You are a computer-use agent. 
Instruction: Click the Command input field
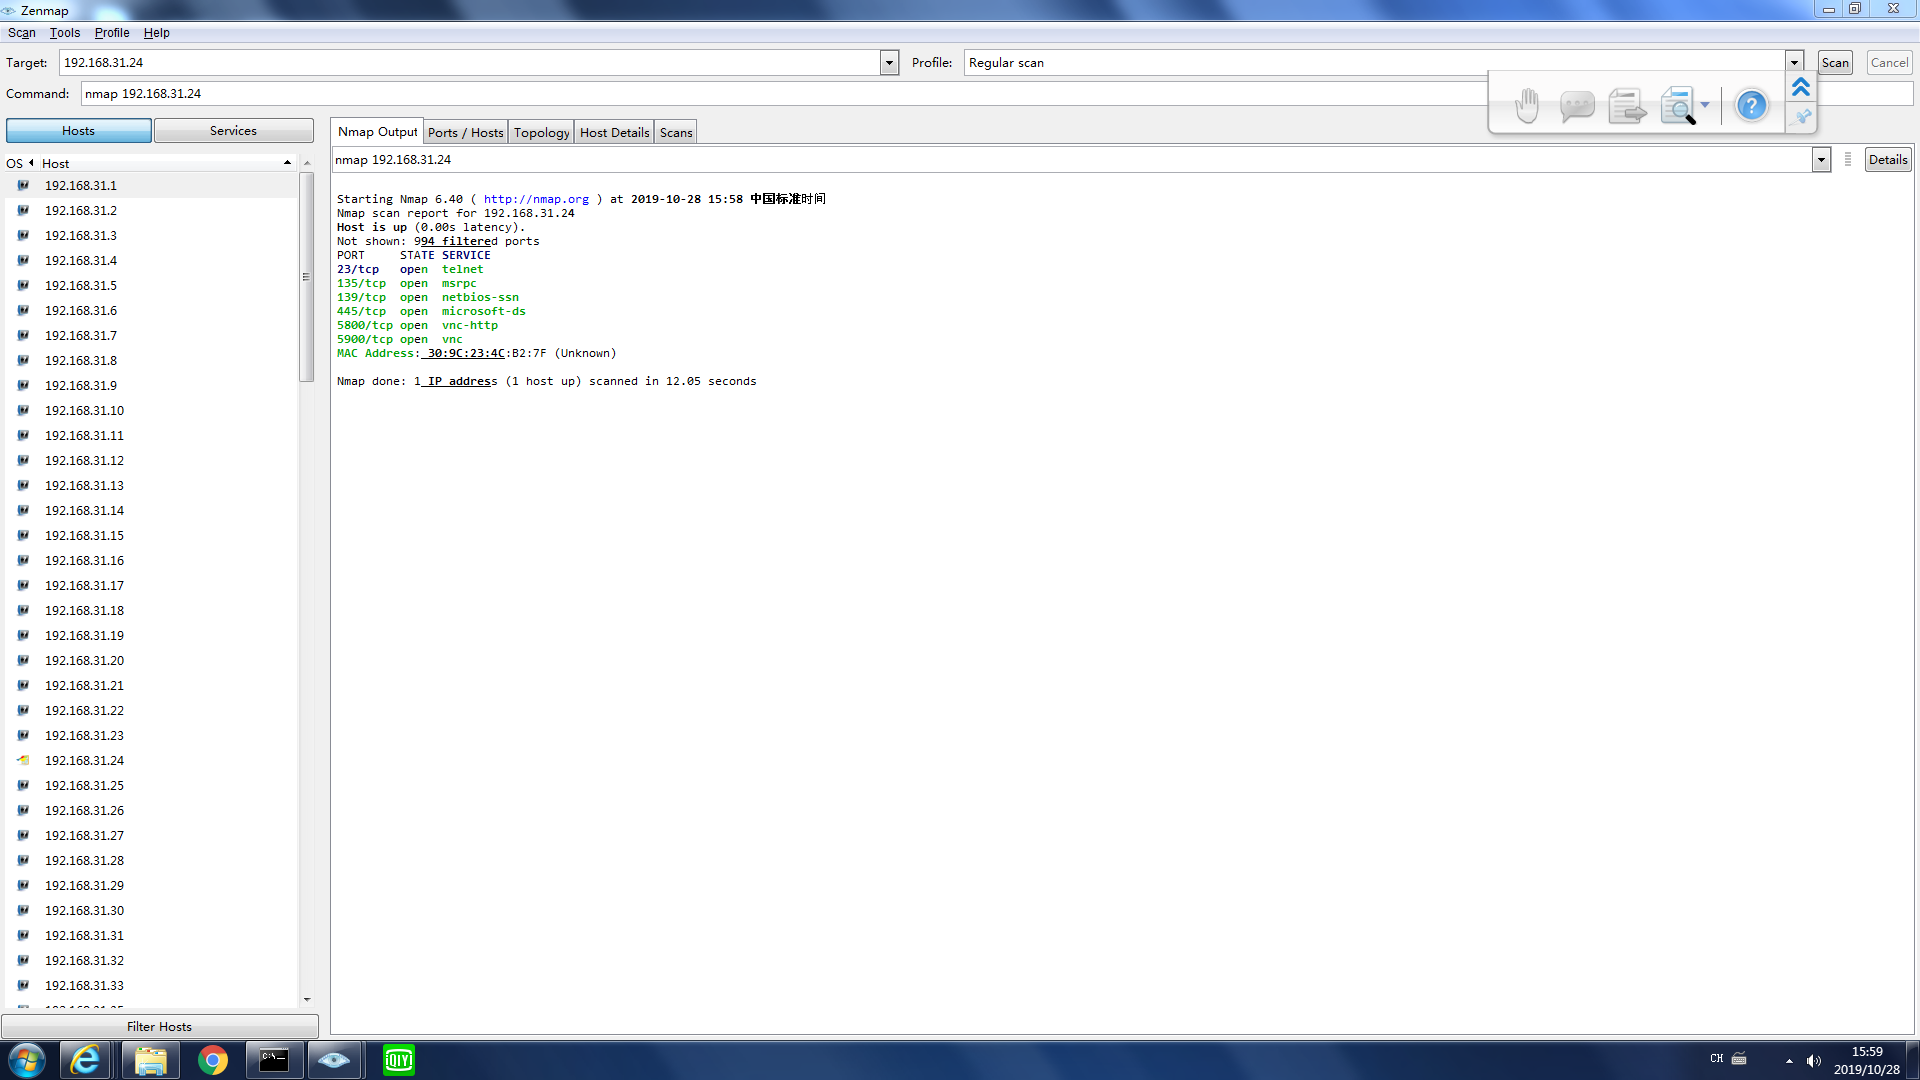coord(780,94)
